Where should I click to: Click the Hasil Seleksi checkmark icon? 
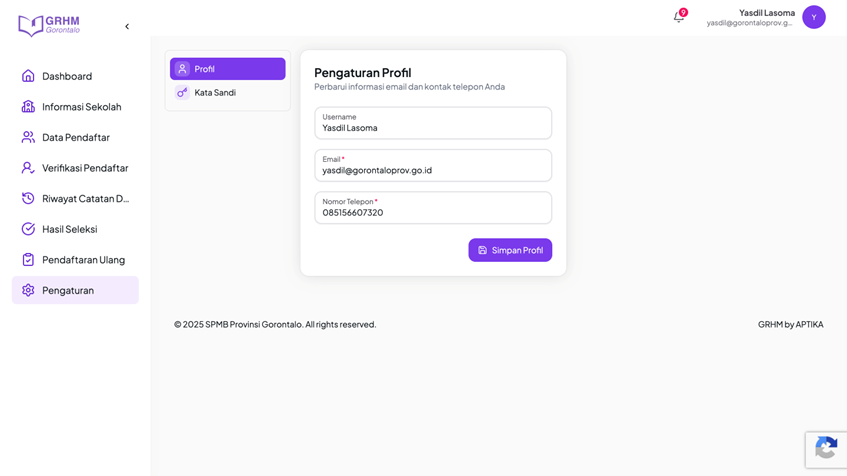[x=28, y=229]
